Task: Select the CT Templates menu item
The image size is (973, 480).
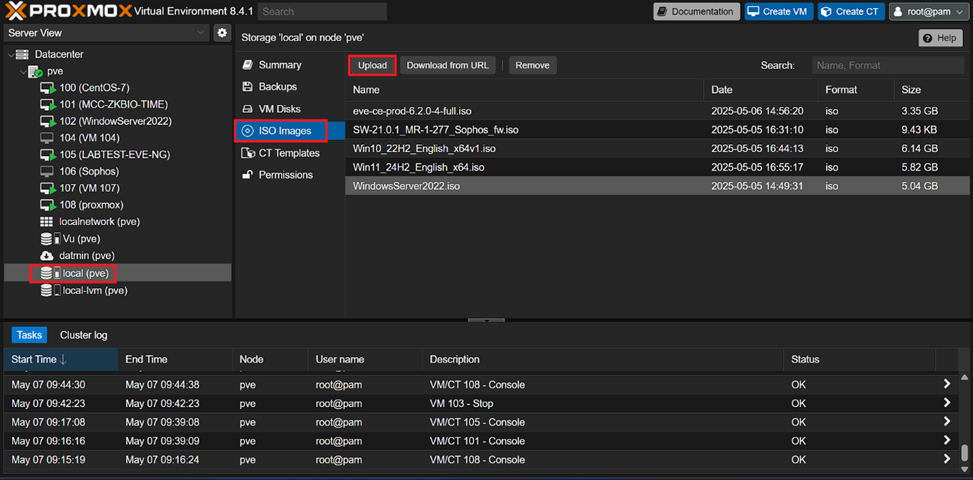Action: pos(288,153)
